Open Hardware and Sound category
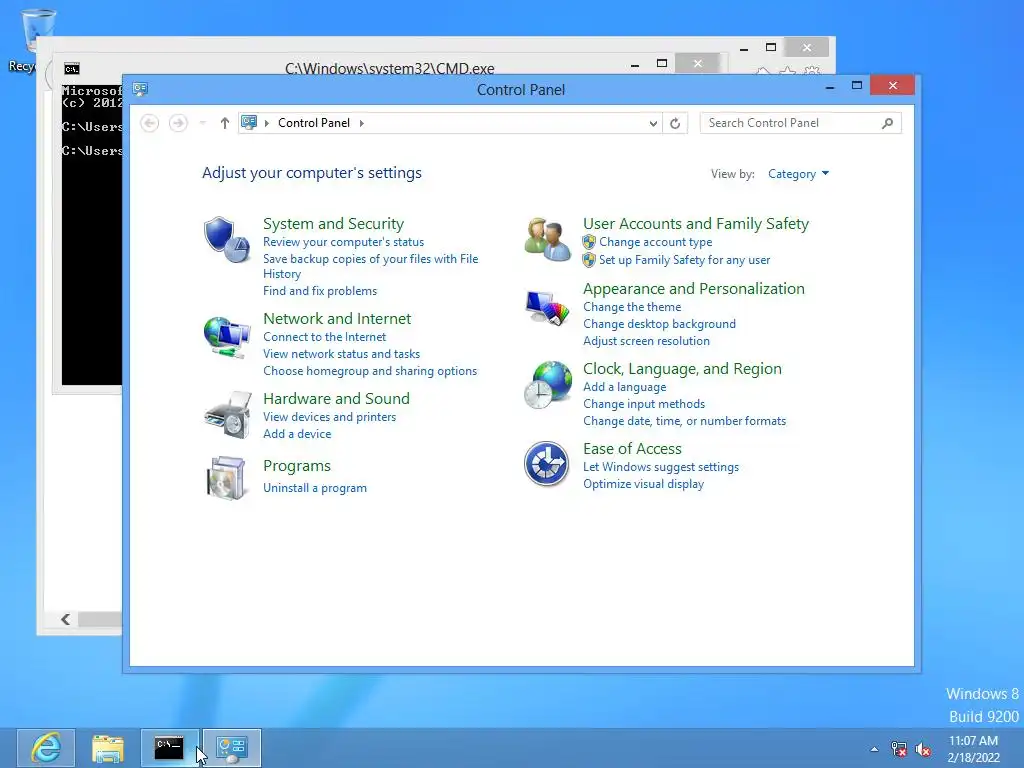 (336, 398)
